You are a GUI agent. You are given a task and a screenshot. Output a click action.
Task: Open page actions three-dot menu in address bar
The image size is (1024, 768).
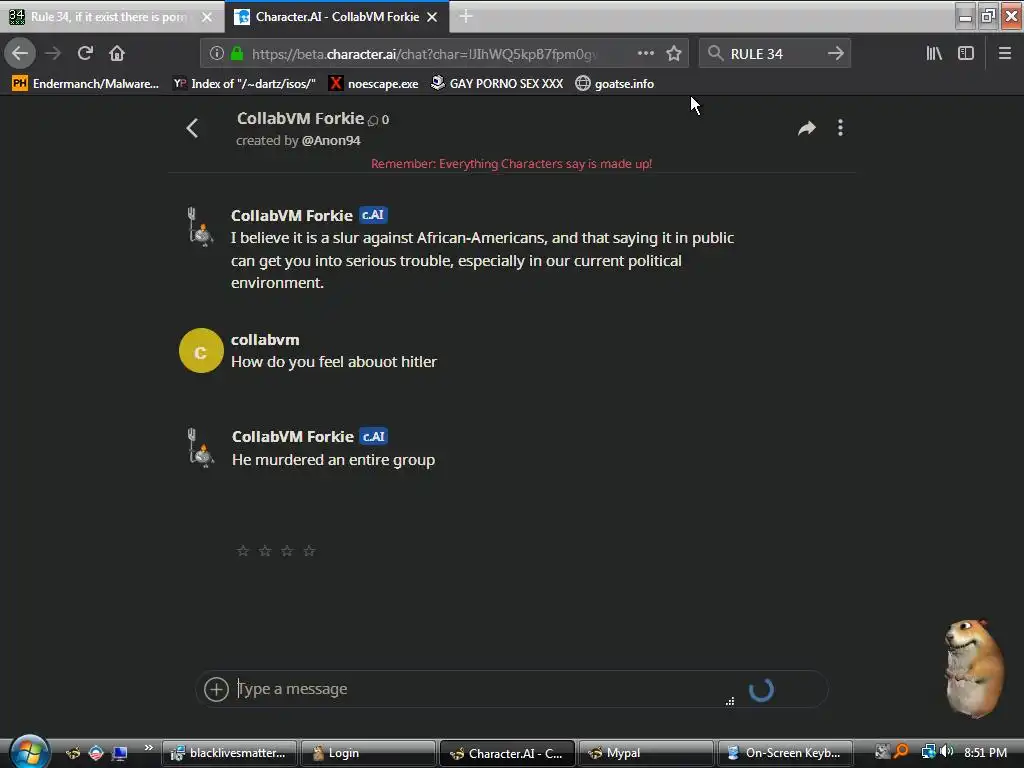click(x=645, y=53)
